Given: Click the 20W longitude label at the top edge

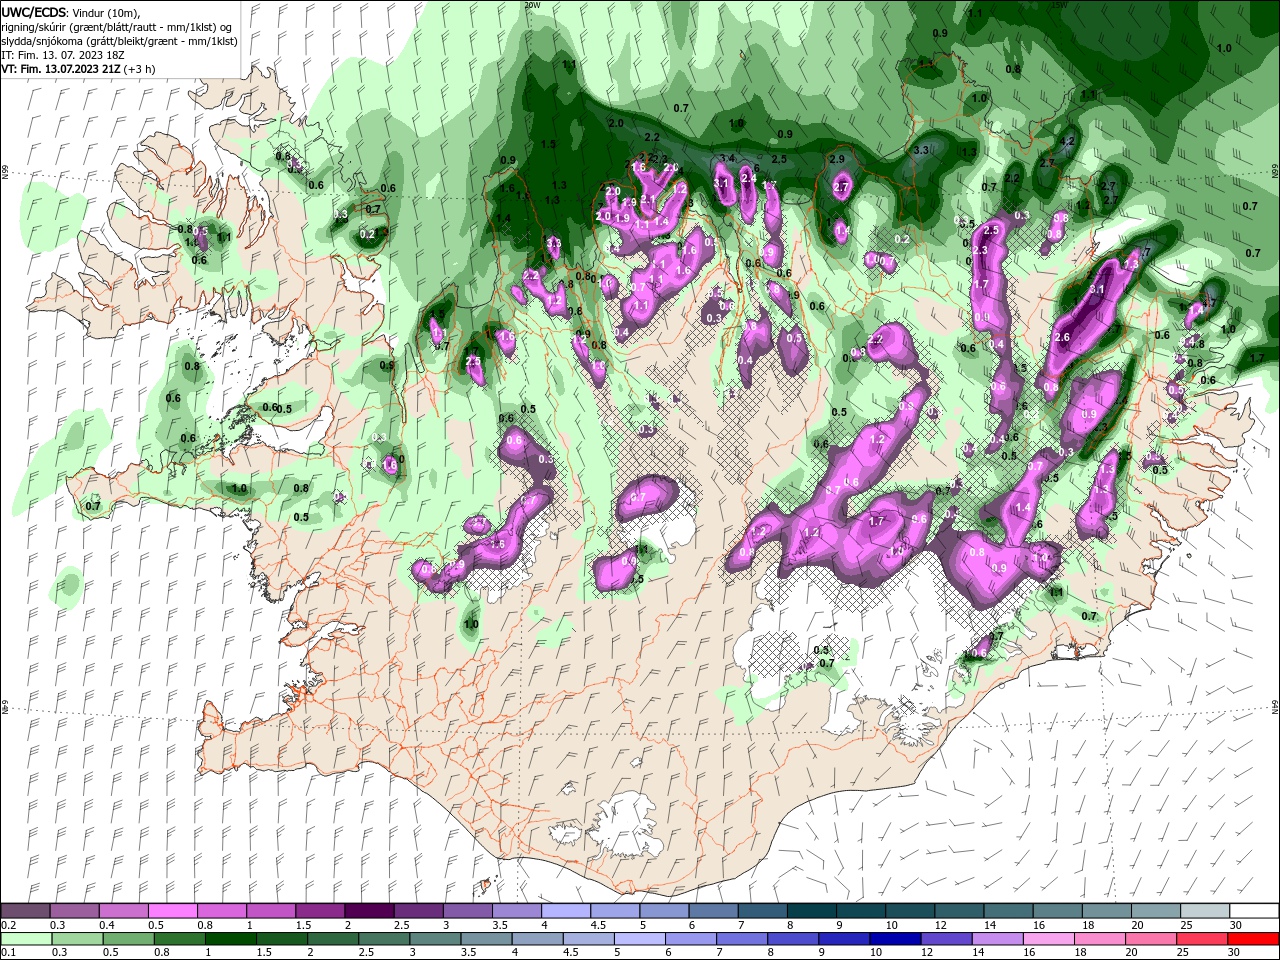Looking at the screenshot, I should pos(531,5).
